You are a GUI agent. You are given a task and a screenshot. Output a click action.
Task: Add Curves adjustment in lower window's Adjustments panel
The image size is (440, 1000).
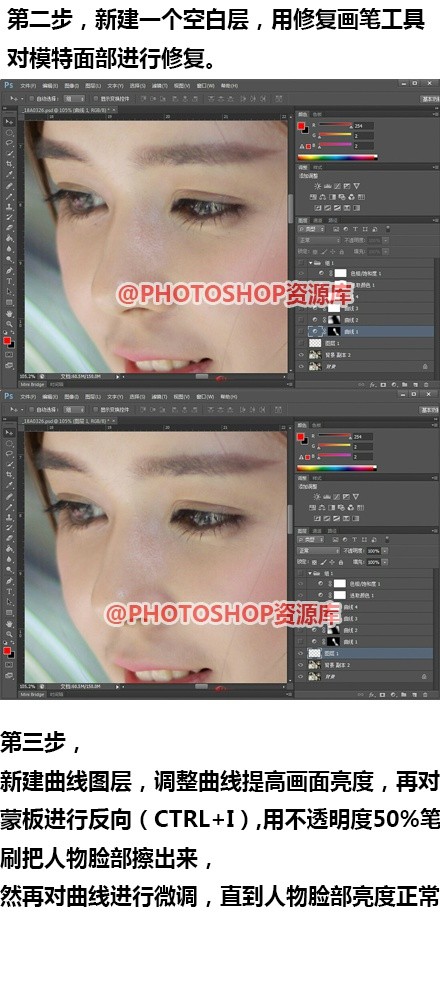click(337, 497)
